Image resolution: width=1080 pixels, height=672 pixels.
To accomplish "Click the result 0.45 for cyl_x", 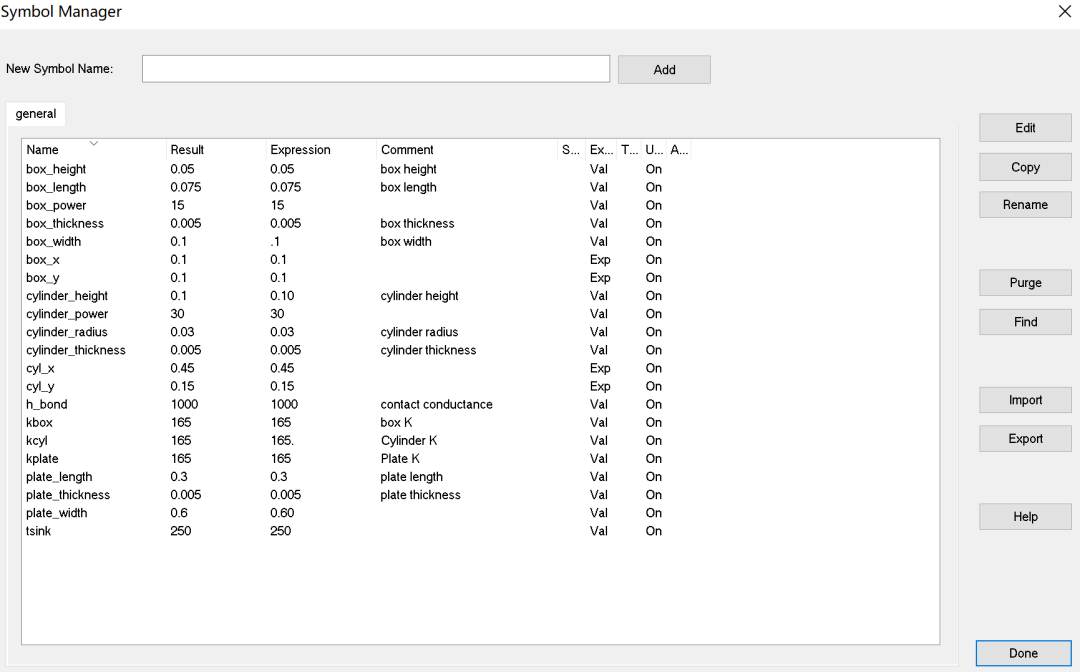I will coord(183,368).
